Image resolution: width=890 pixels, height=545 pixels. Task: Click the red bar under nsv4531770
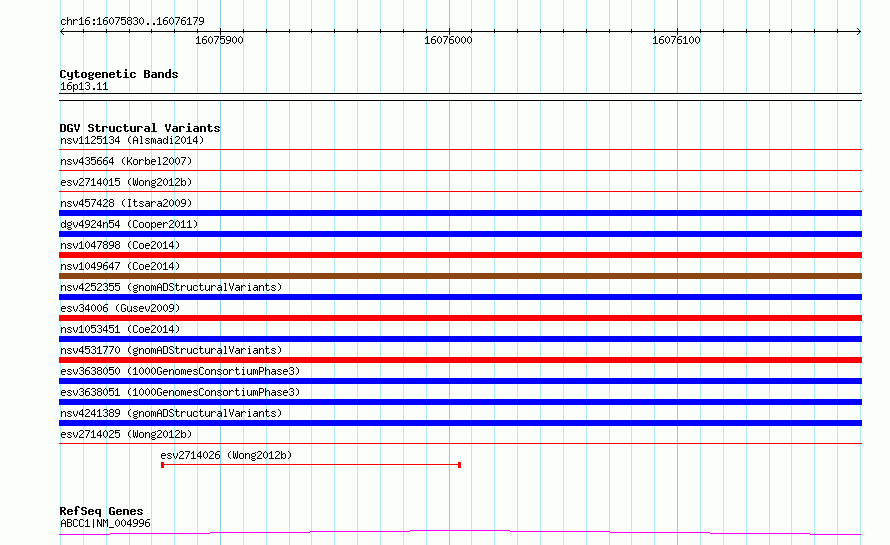(460, 360)
